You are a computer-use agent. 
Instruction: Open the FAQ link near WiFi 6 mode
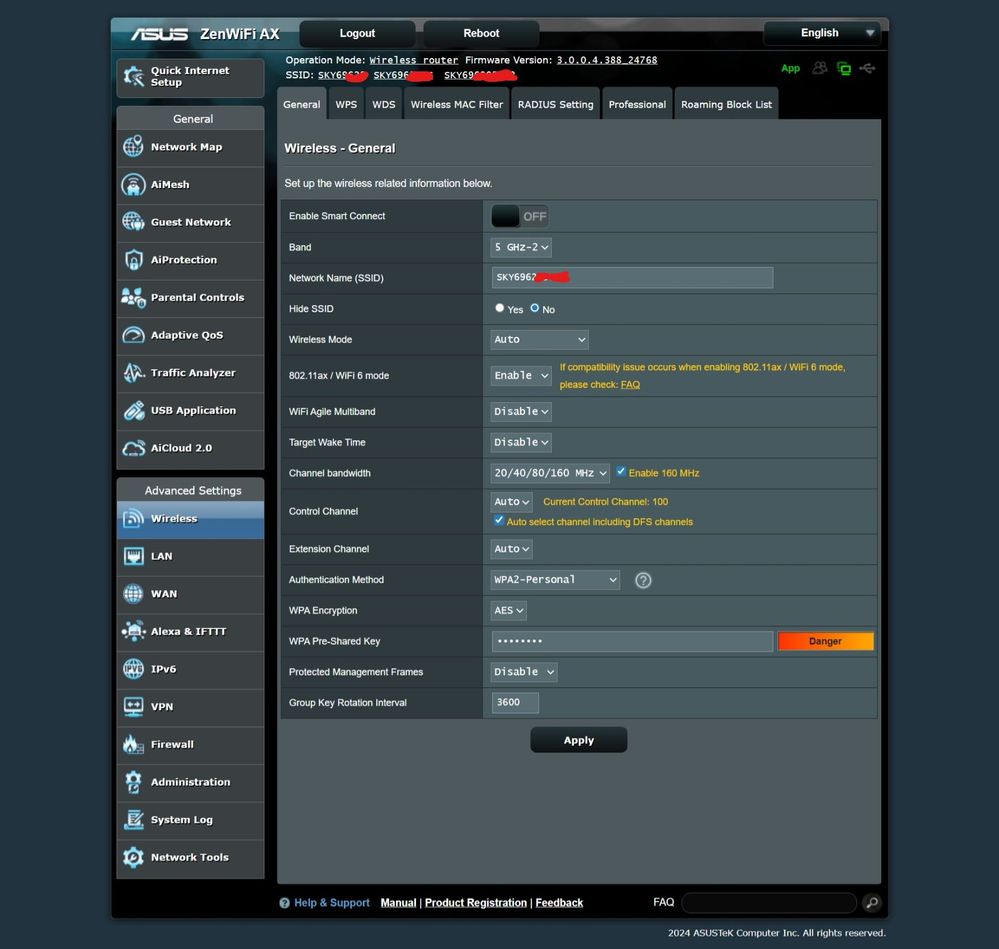pos(630,383)
